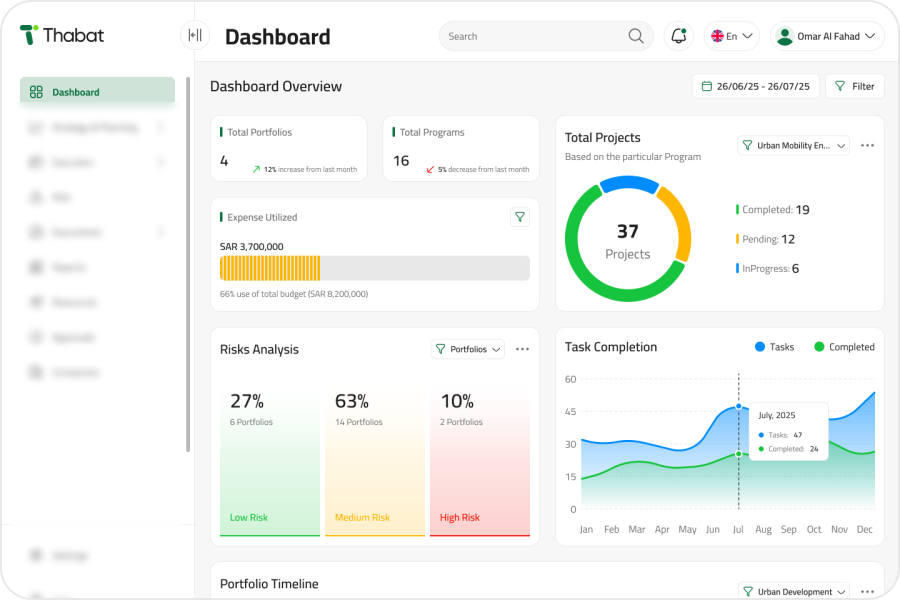Toggle the Tasks legend series
Image resolution: width=900 pixels, height=600 pixels.
pyautogui.click(x=774, y=347)
